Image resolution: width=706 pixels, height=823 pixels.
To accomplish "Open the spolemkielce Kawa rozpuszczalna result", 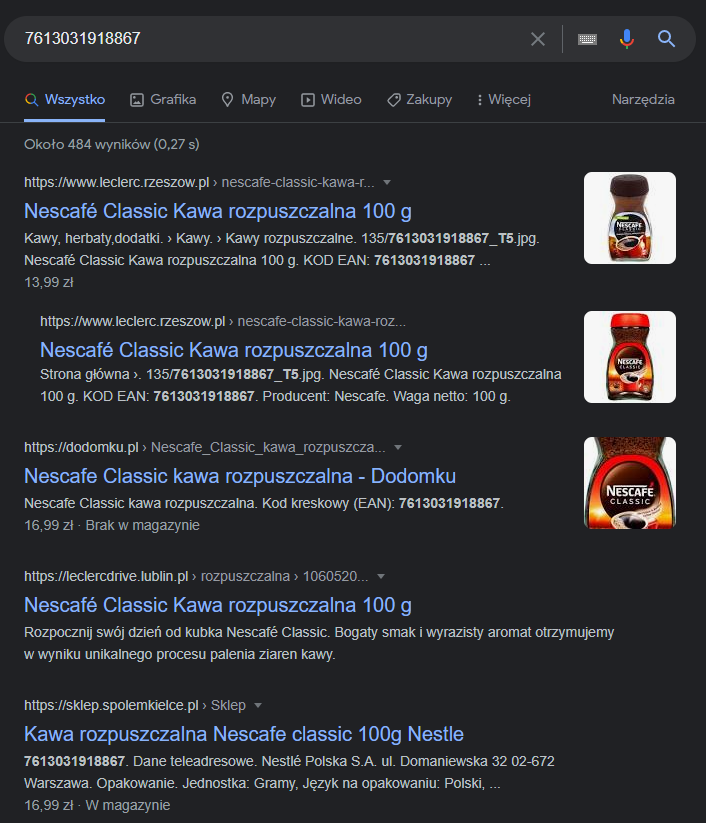I will tap(243, 733).
